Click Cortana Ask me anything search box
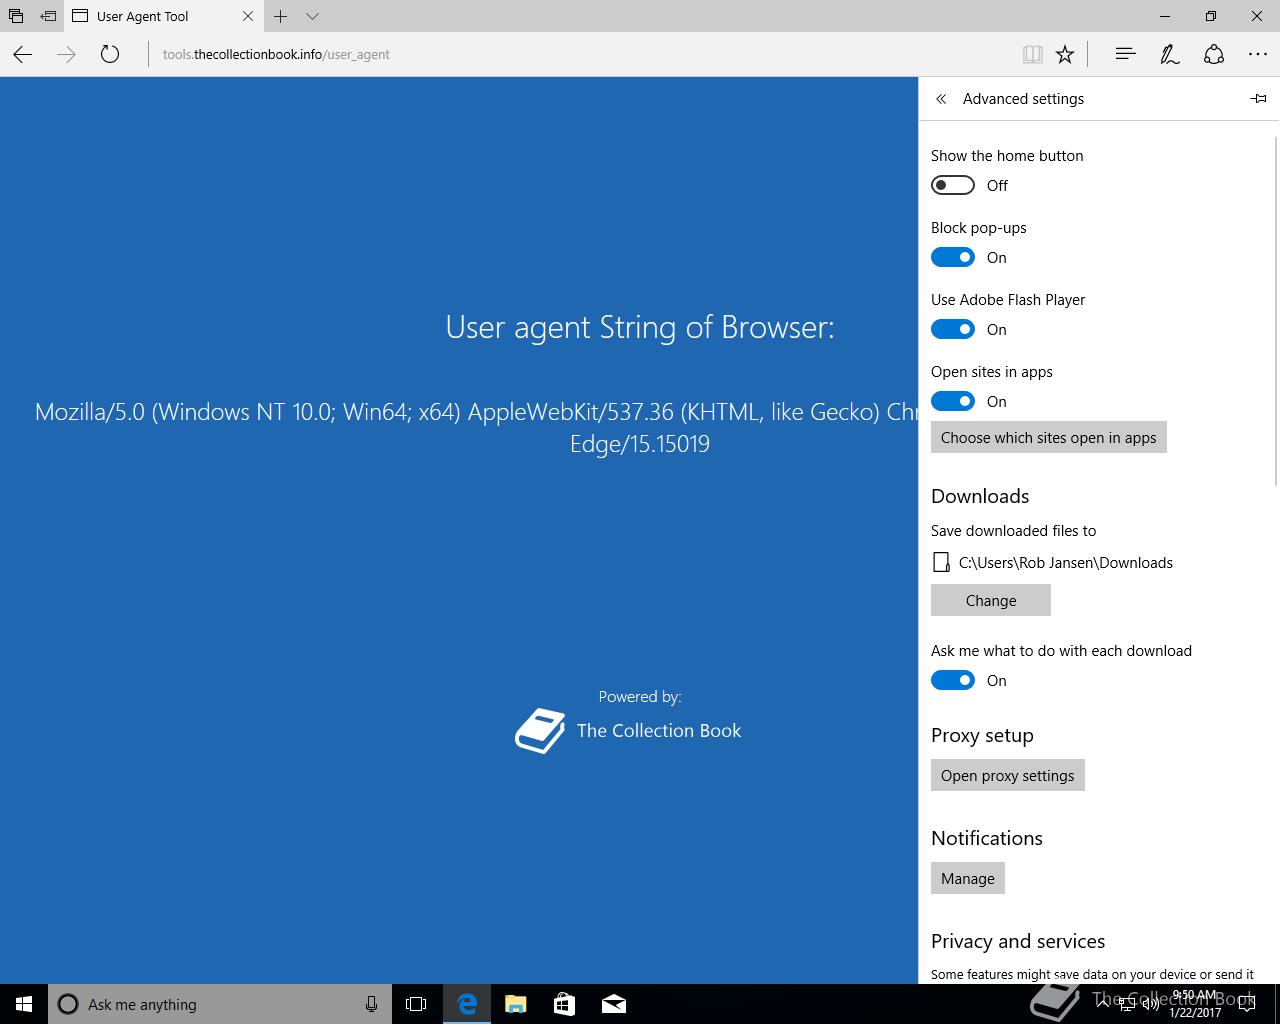Viewport: 1280px width, 1024px height. (220, 1004)
